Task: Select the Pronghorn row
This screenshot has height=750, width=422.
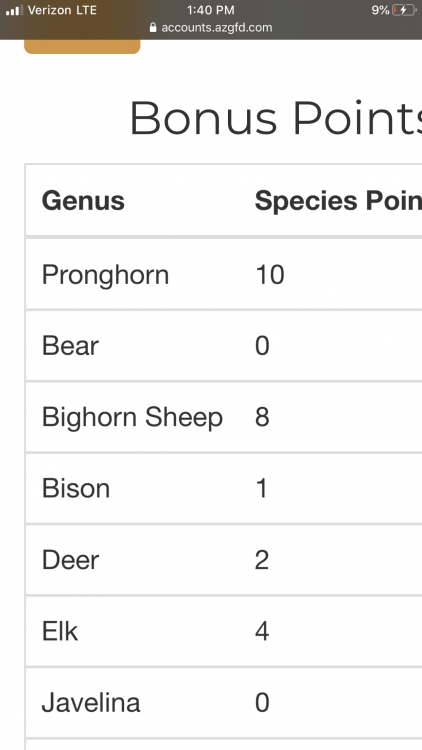Action: 224,275
